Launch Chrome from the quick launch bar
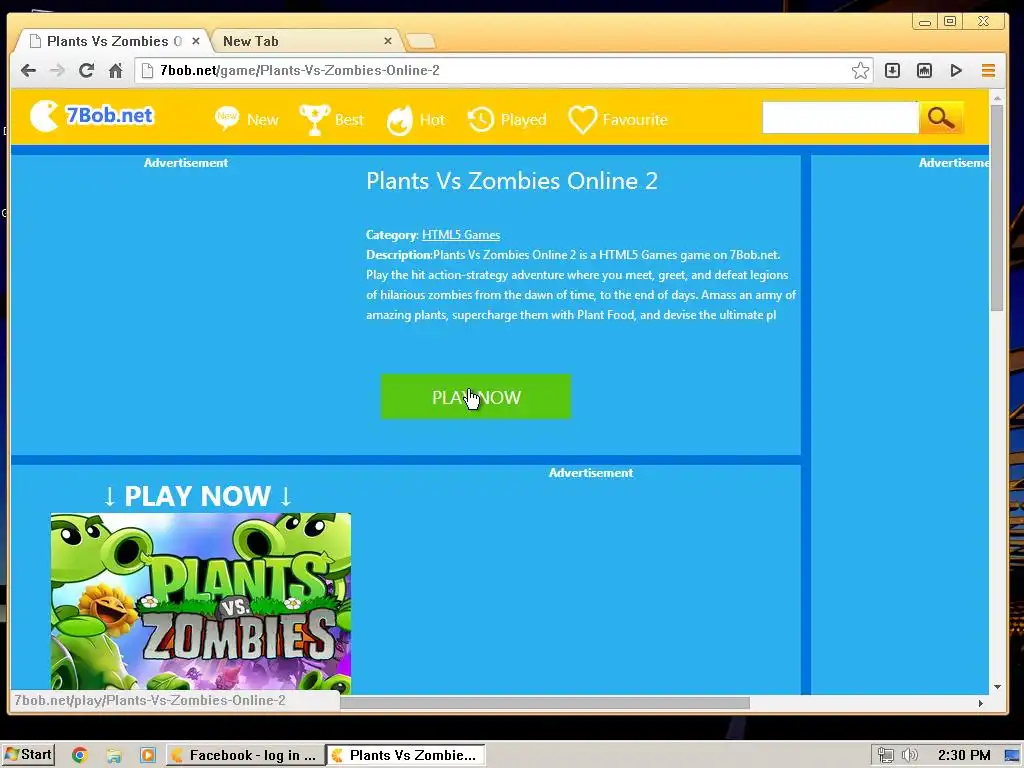The image size is (1024, 768). pos(80,756)
